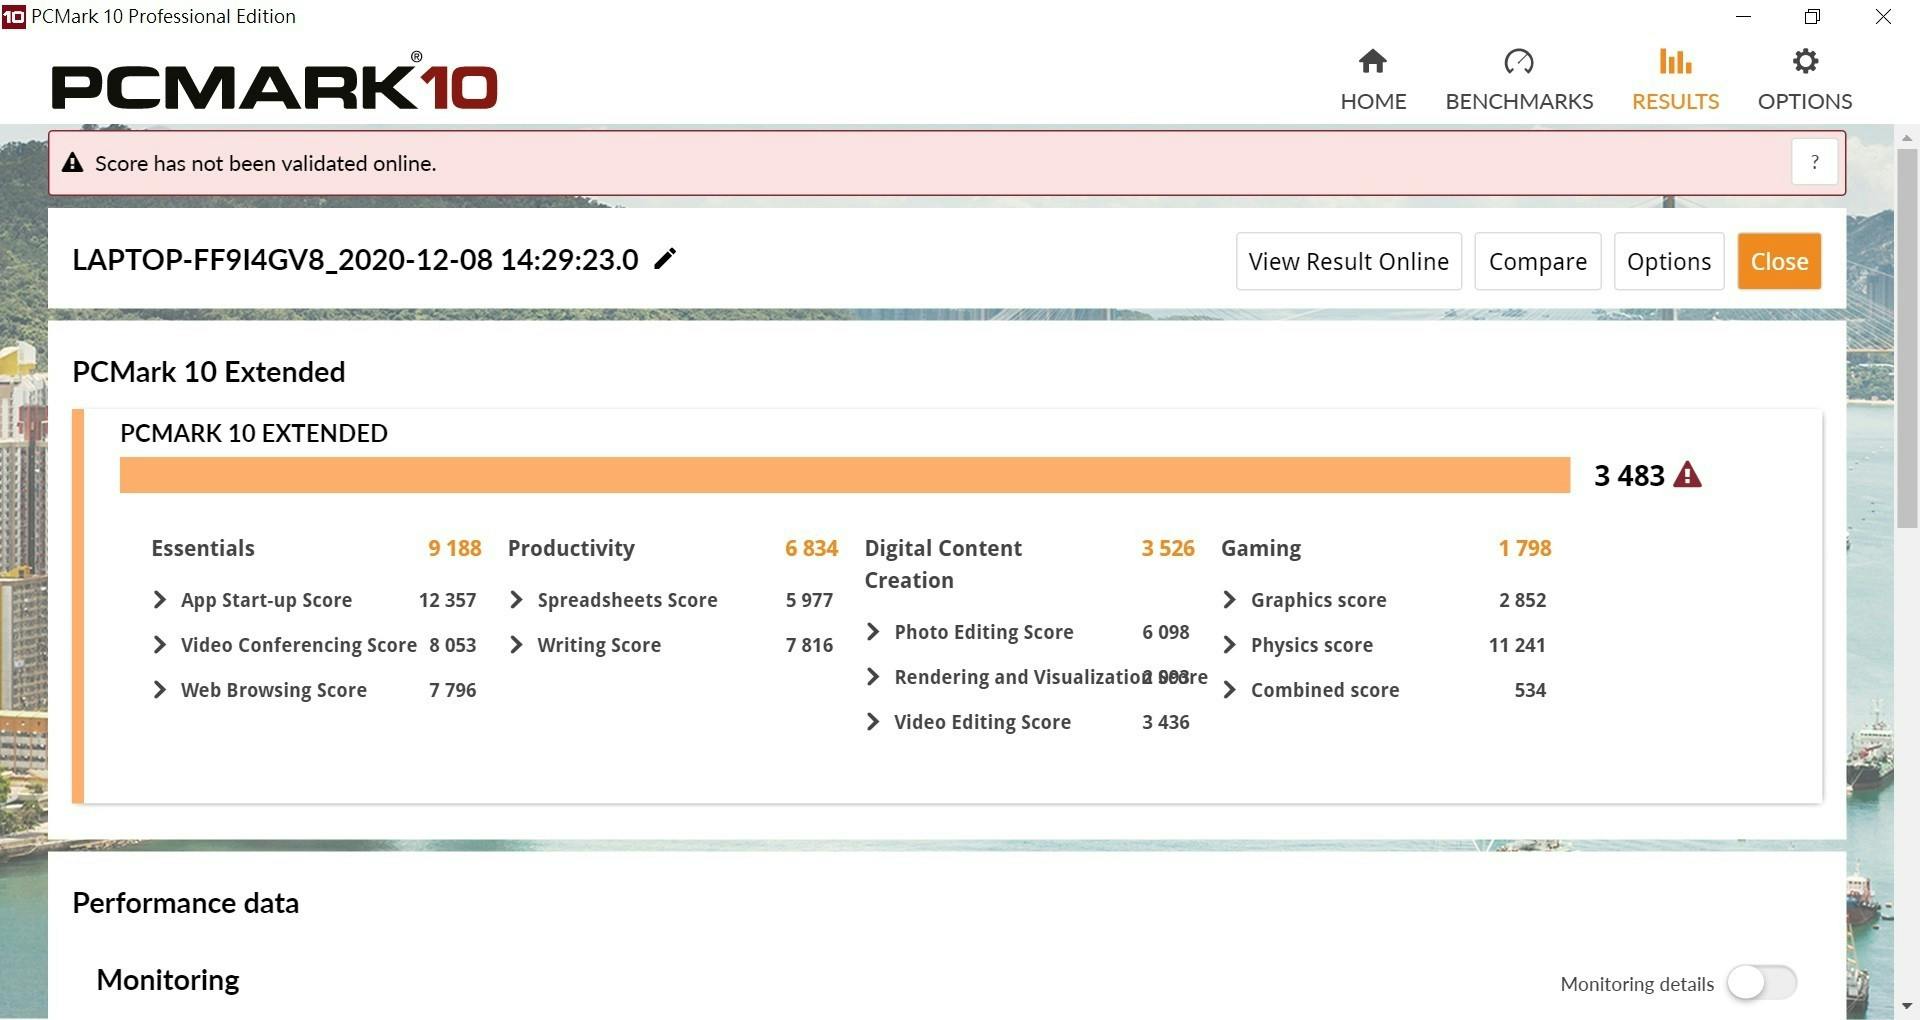Open the Home tab house icon
This screenshot has width=1920, height=1020.
[1373, 62]
